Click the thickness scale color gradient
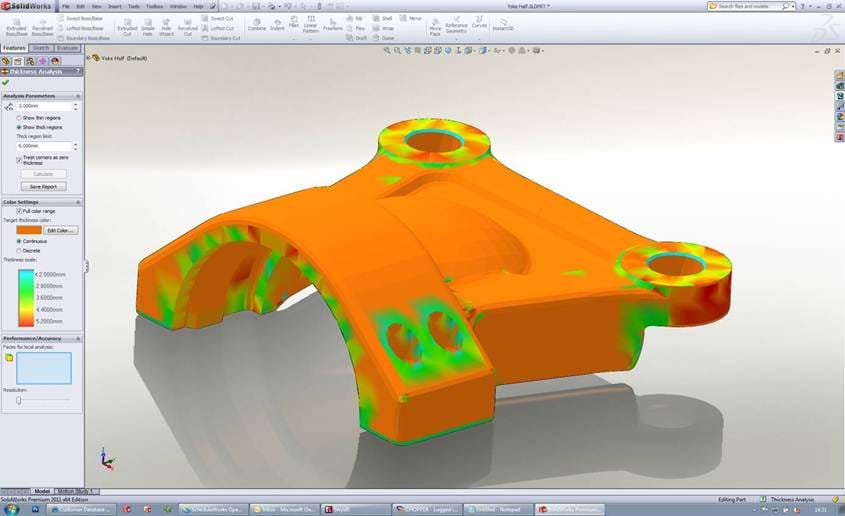This screenshot has width=845, height=516. (x=26, y=298)
